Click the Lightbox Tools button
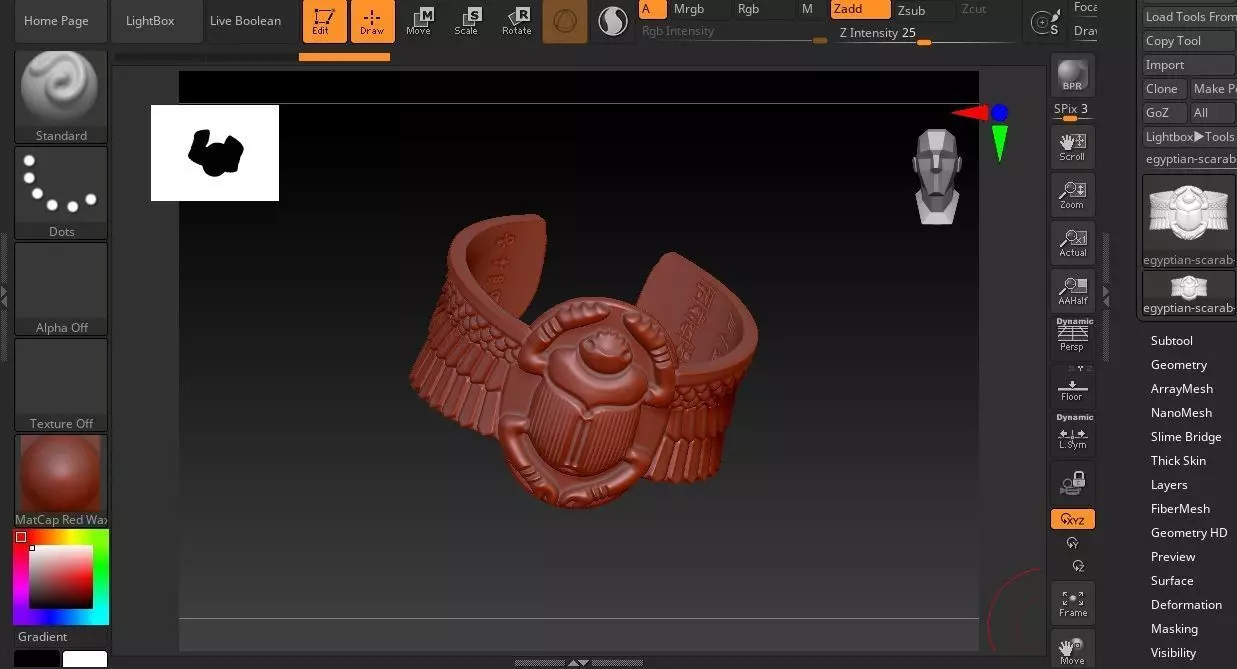This screenshot has height=669, width=1237. (x=1190, y=137)
